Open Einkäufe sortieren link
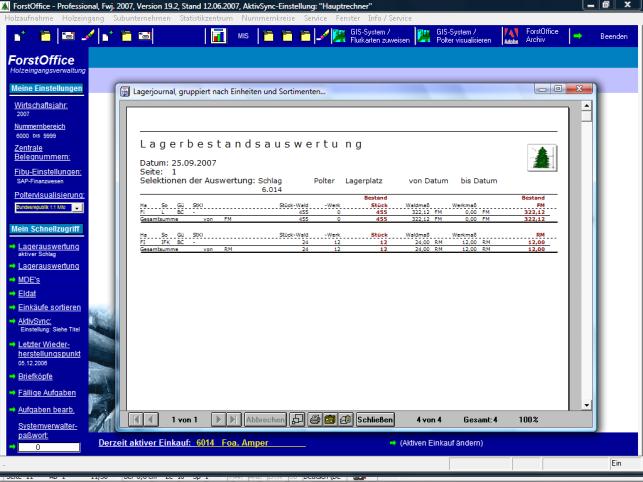This screenshot has width=643, height=482. pos(49,307)
